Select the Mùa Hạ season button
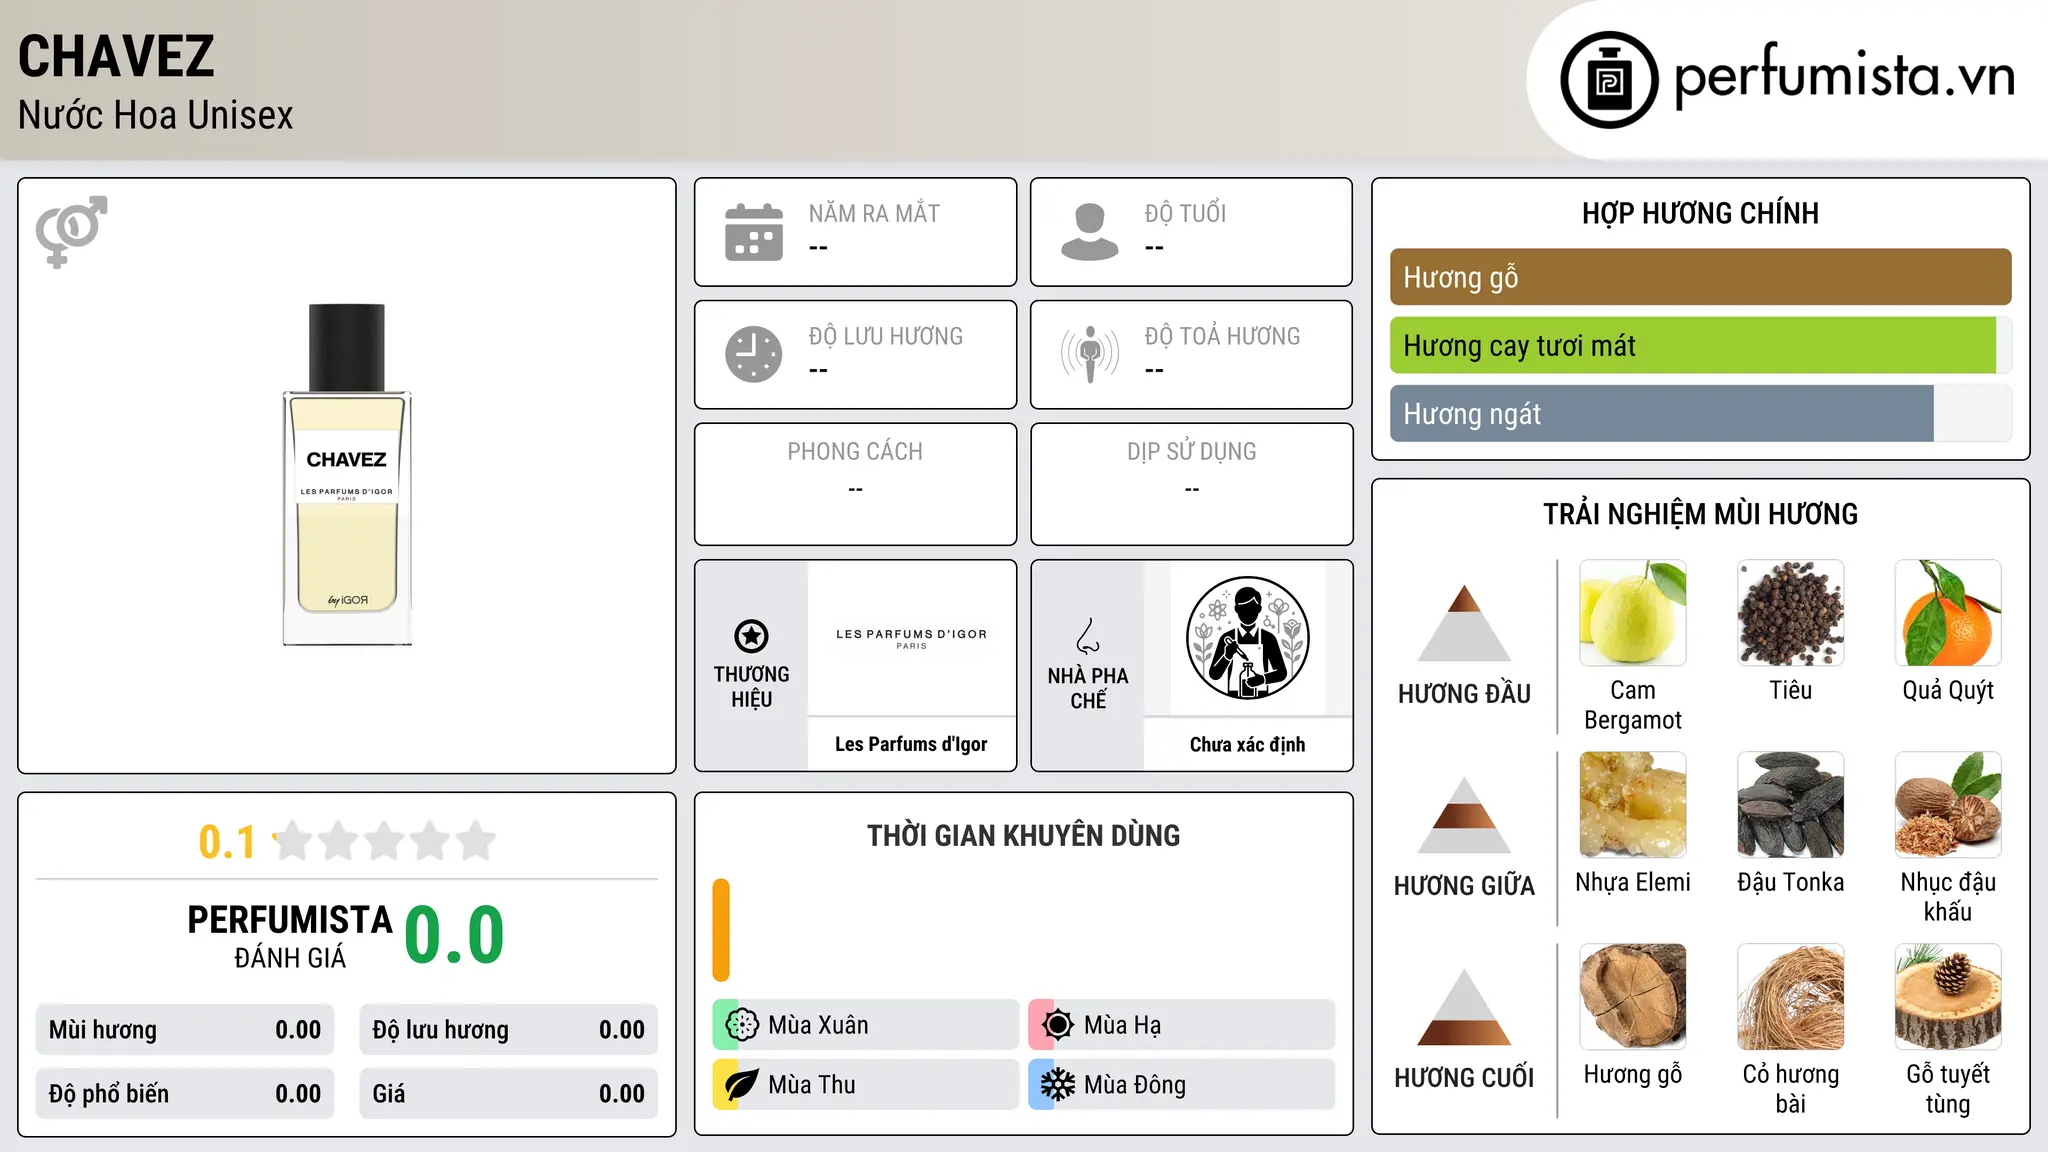Screen dimensions: 2048x1152 tap(1182, 1025)
